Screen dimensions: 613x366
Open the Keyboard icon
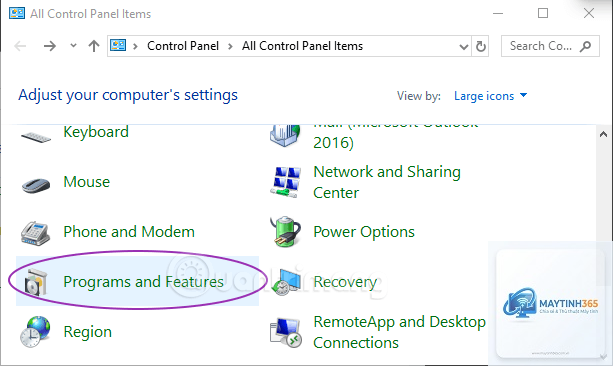36,137
